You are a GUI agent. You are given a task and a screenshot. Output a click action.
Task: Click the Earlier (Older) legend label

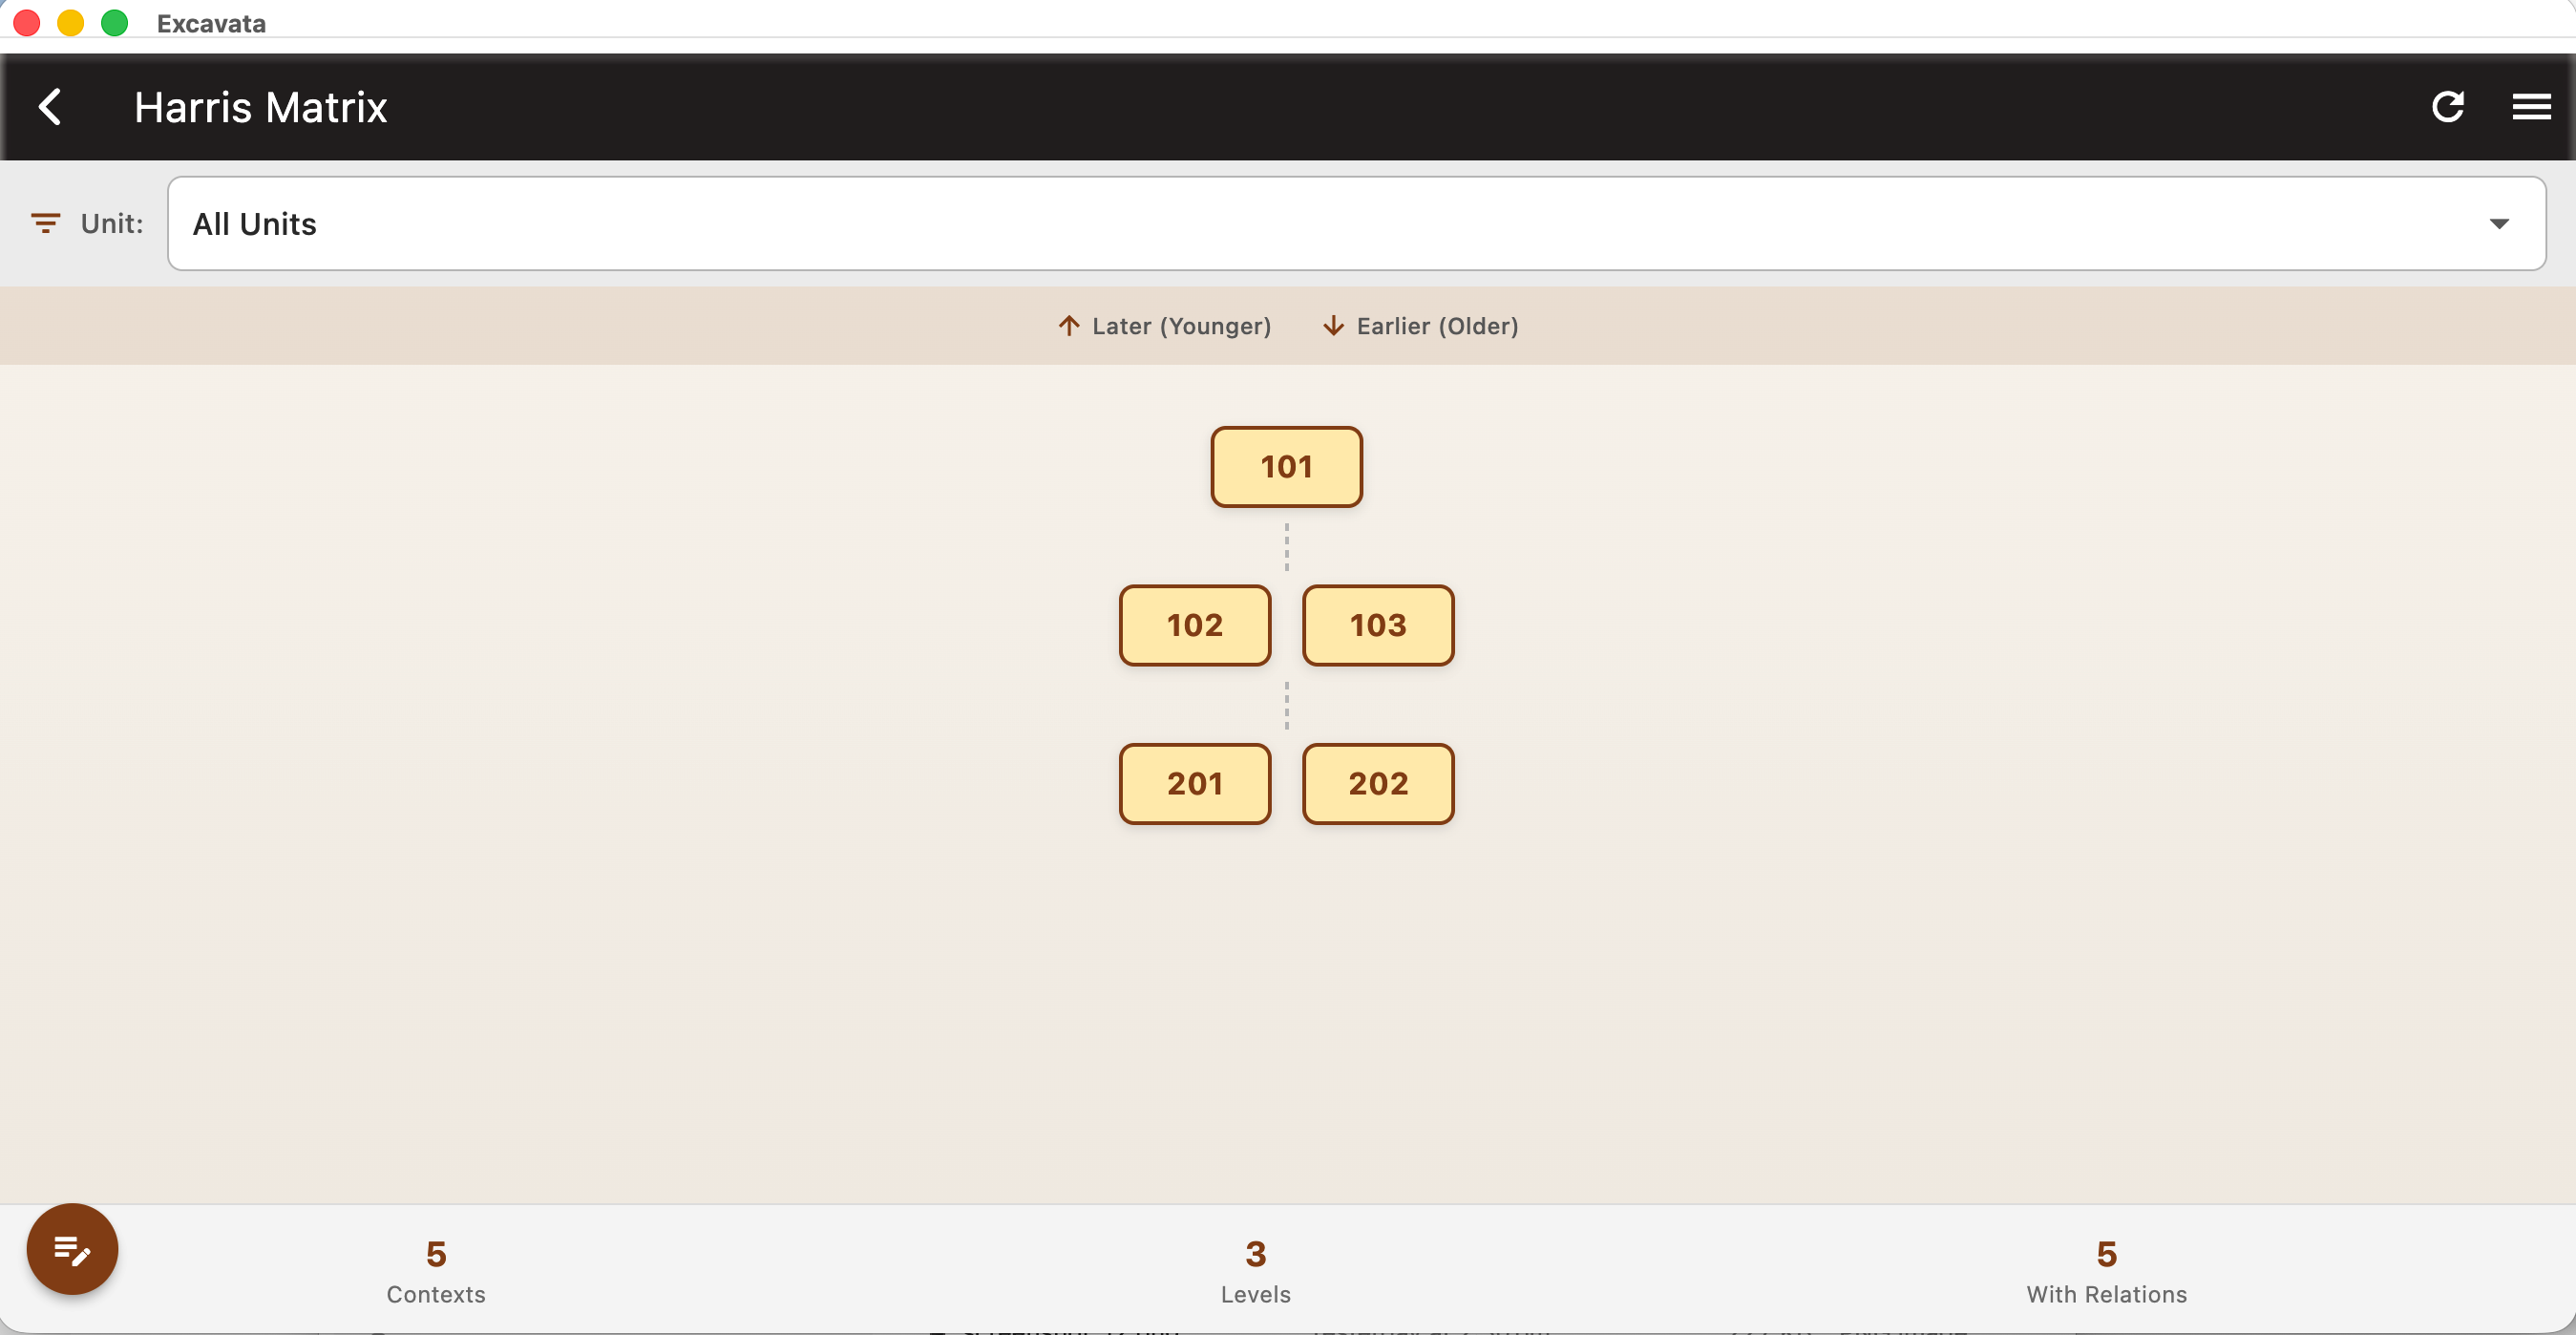(x=1437, y=326)
